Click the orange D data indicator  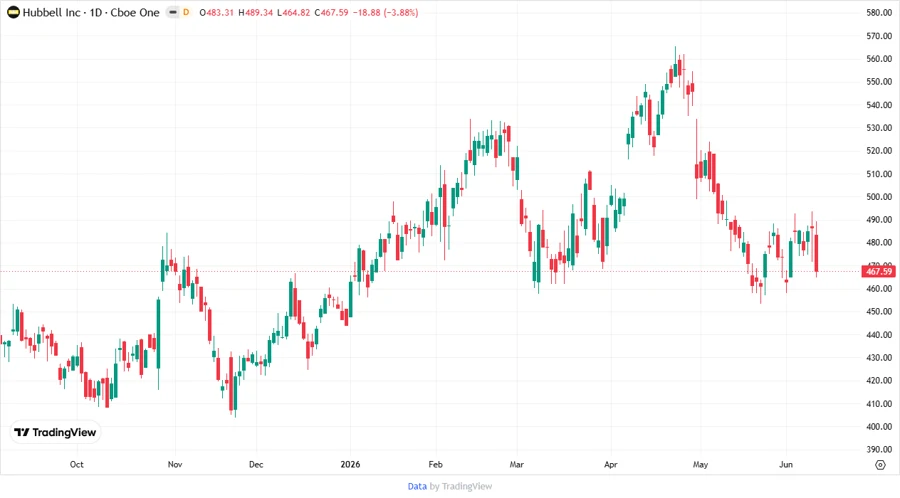(x=186, y=12)
